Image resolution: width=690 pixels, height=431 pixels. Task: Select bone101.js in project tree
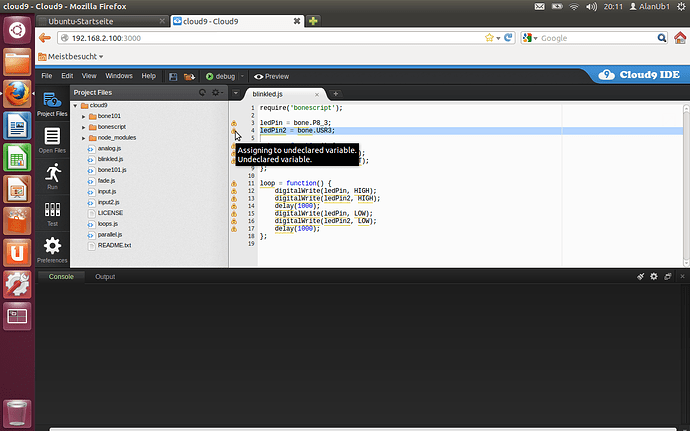coord(112,169)
